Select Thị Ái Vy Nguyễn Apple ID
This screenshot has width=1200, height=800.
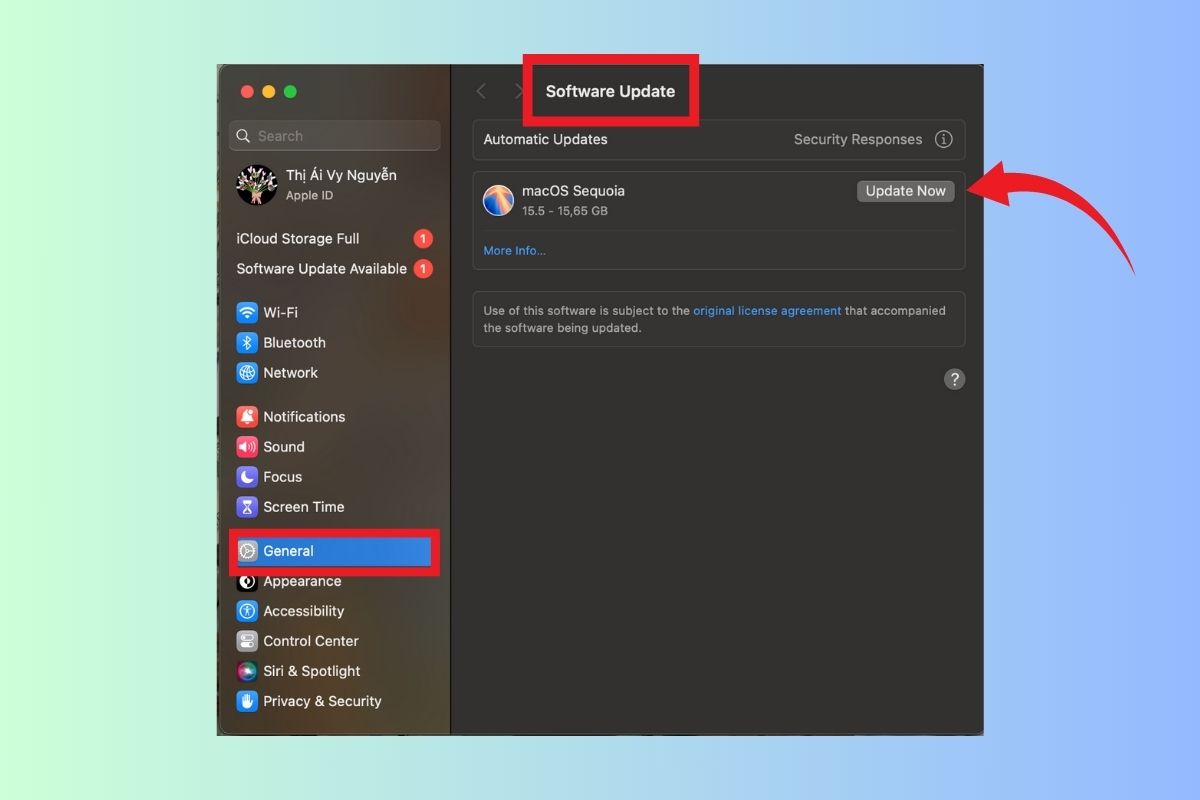pos(335,185)
